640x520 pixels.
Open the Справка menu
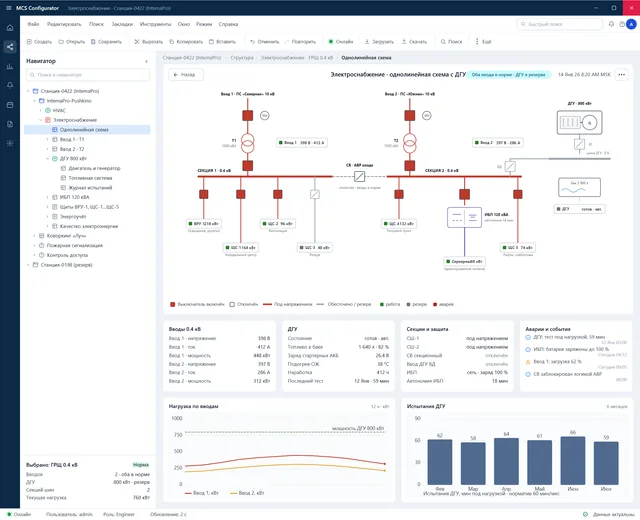pos(228,24)
